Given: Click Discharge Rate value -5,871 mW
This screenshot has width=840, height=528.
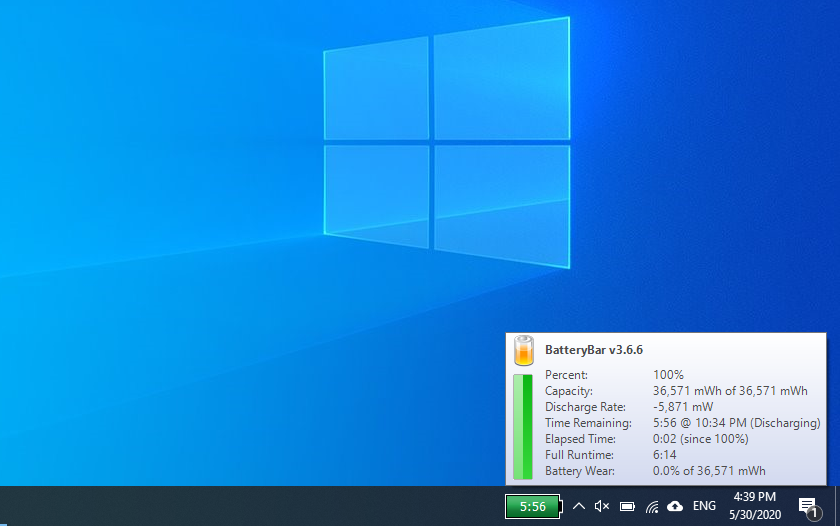Looking at the screenshot, I should 683,407.
